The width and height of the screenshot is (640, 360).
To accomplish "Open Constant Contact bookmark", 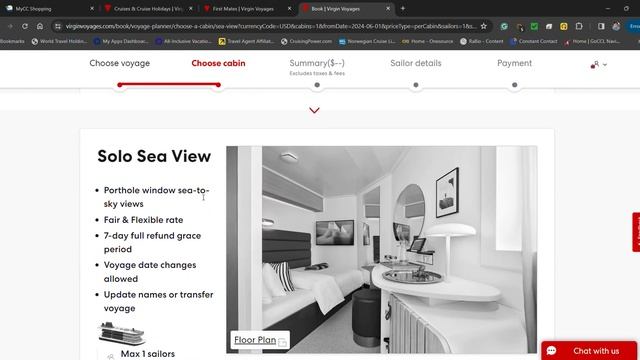I will point(534,41).
